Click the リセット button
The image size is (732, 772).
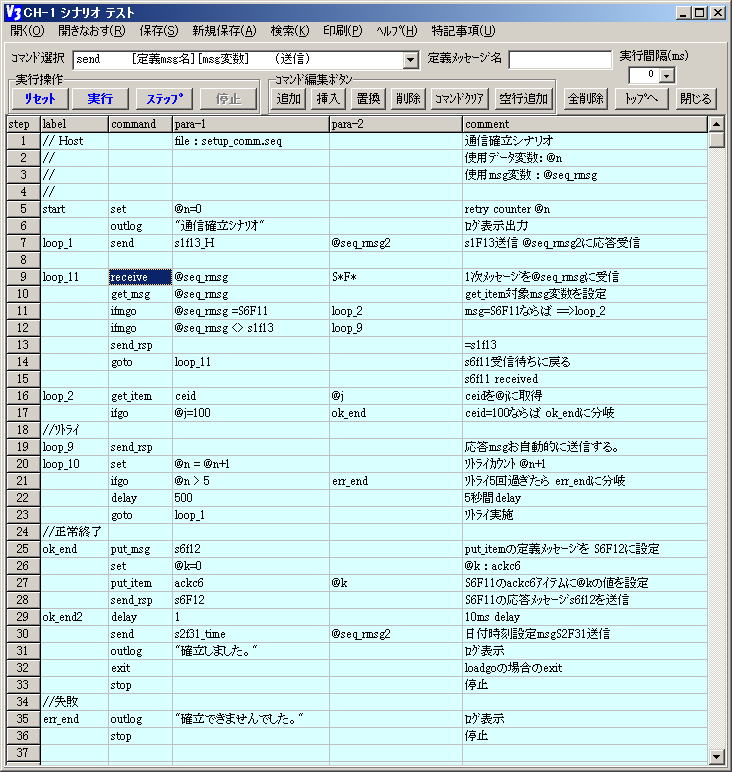click(40, 98)
